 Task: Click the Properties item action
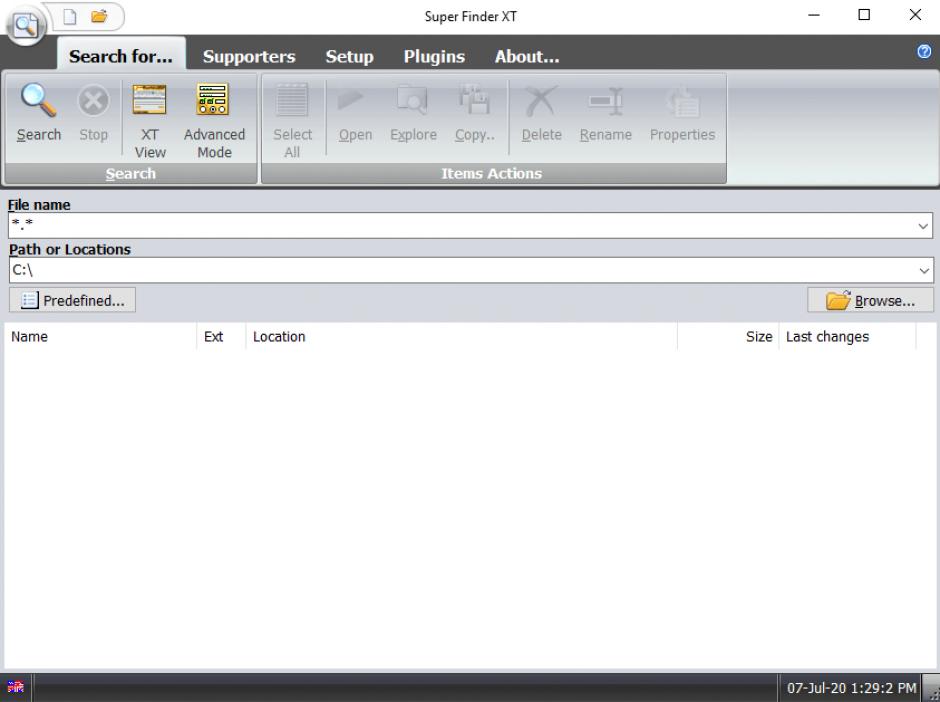tap(682, 113)
